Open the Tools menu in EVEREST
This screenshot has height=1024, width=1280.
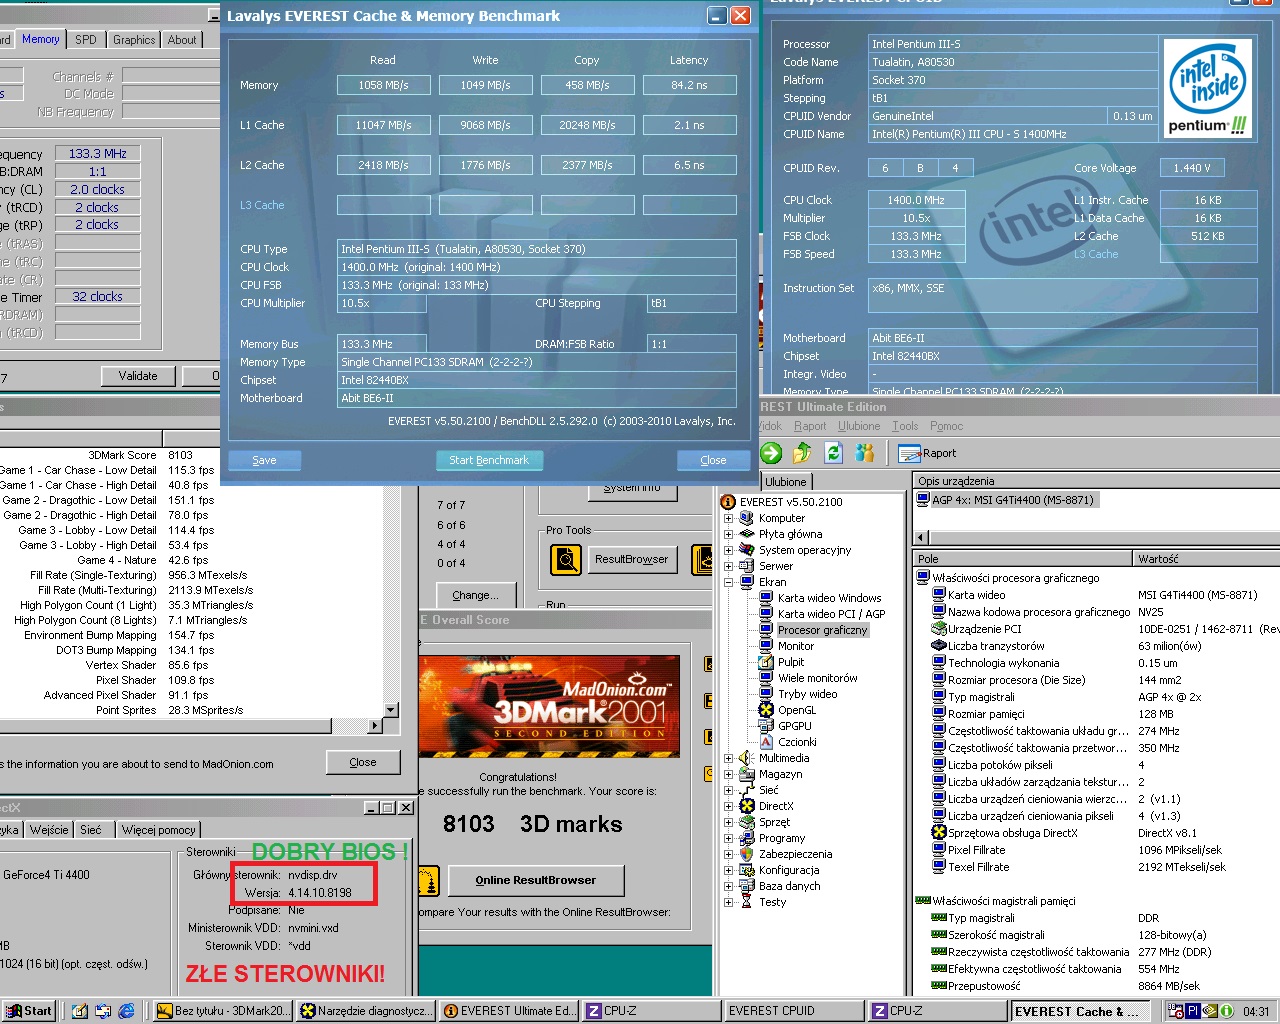tap(905, 426)
